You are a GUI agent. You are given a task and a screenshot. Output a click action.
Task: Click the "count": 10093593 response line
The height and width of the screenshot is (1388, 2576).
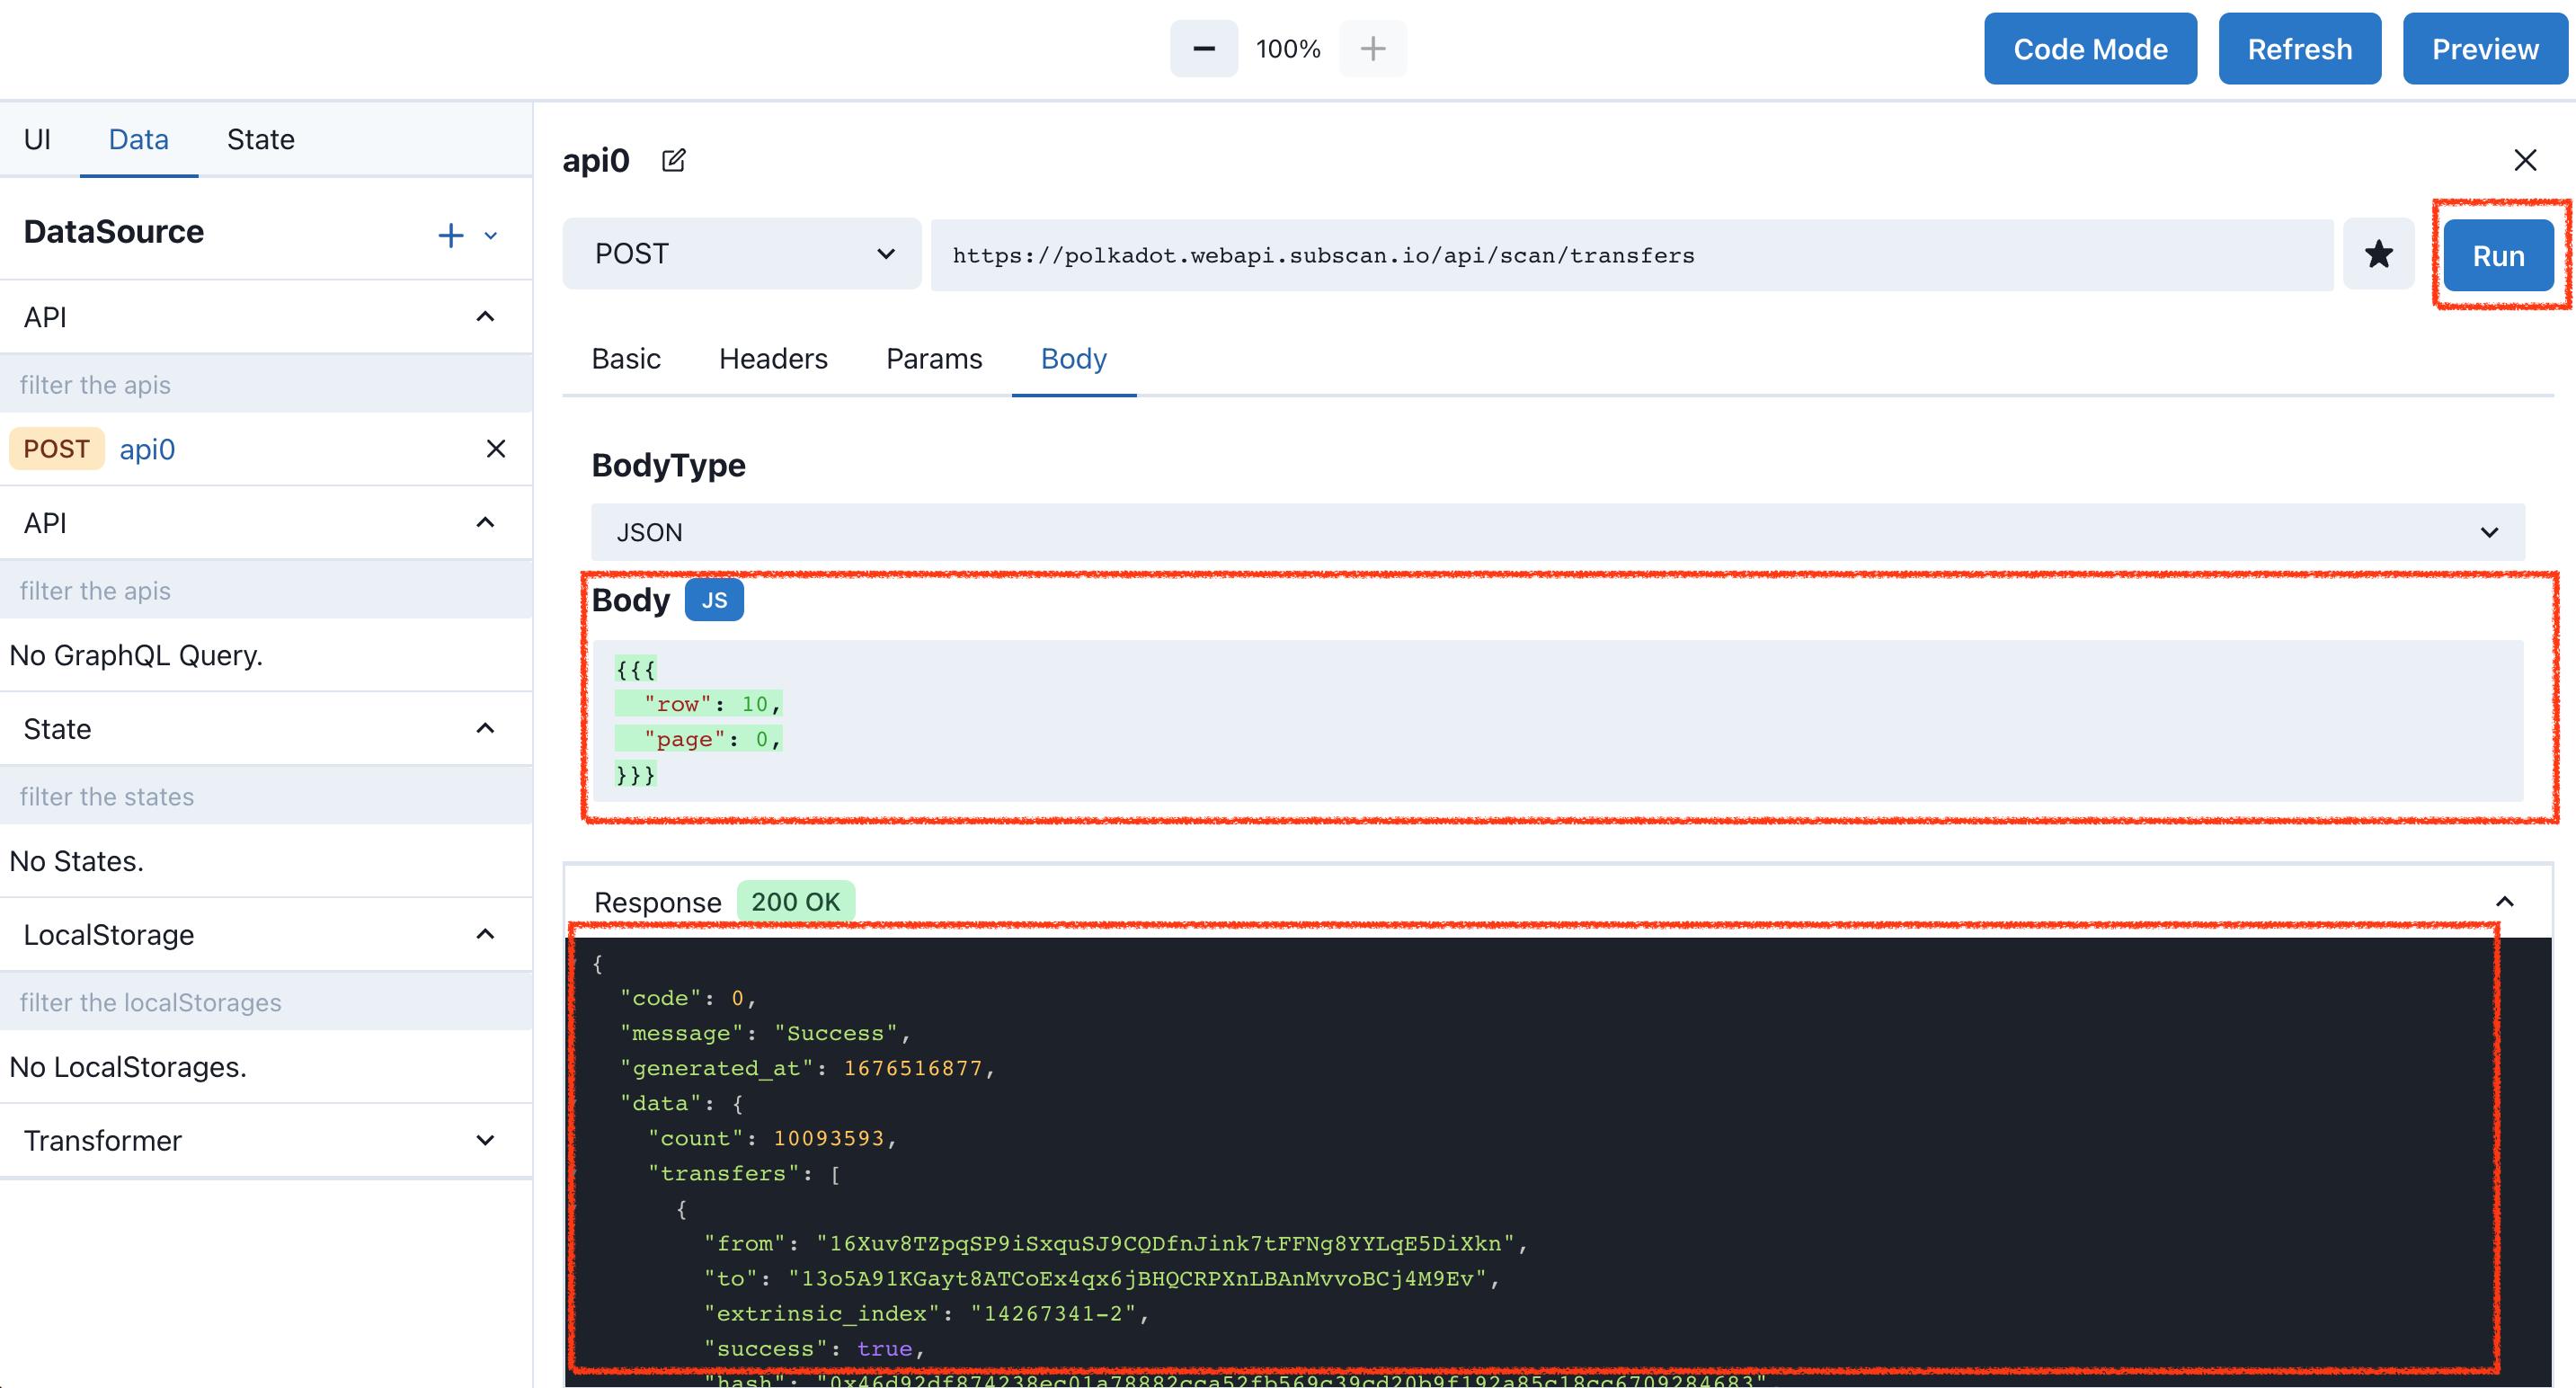tap(772, 1138)
